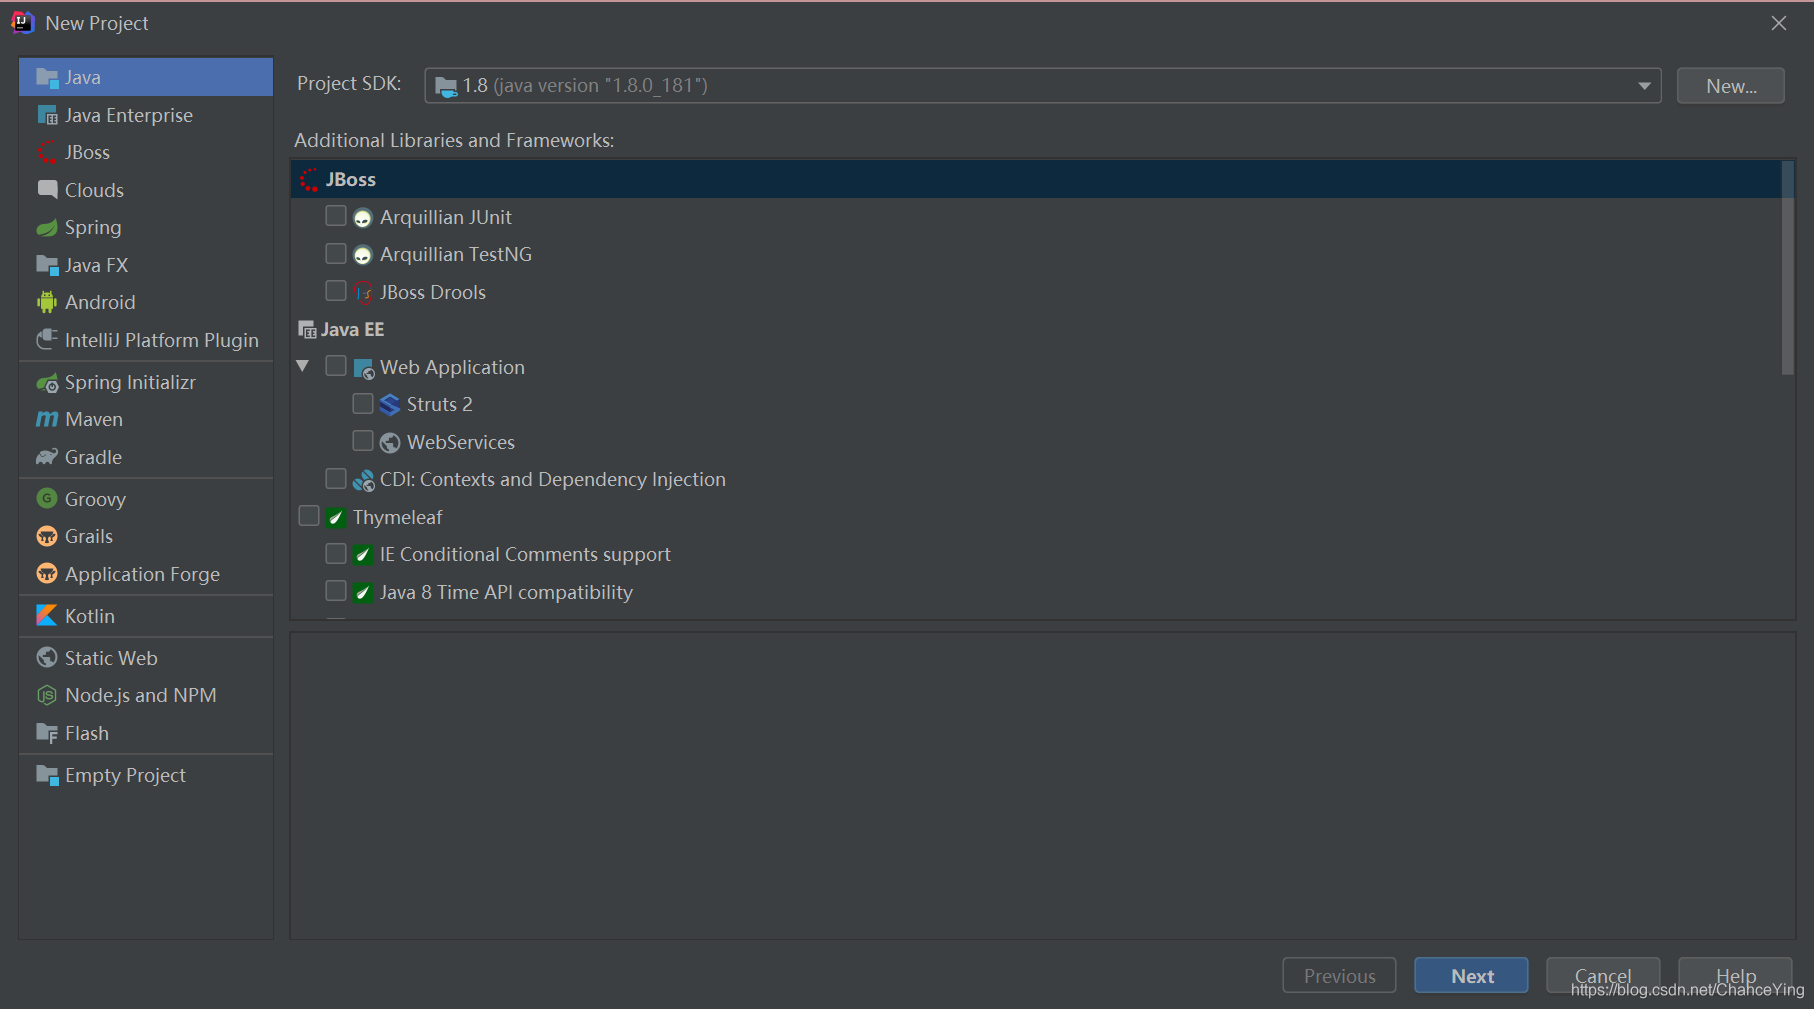Click the IntelliJ Platform Plugin icon
The width and height of the screenshot is (1814, 1009).
(47, 340)
